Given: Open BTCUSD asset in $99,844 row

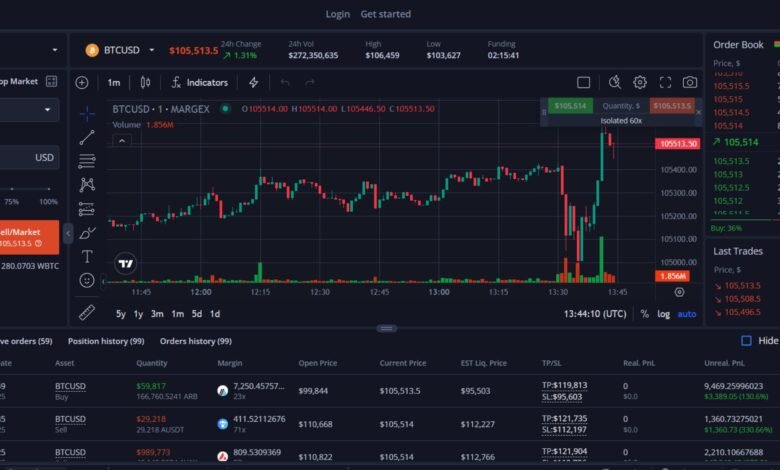Looking at the screenshot, I should (70, 386).
